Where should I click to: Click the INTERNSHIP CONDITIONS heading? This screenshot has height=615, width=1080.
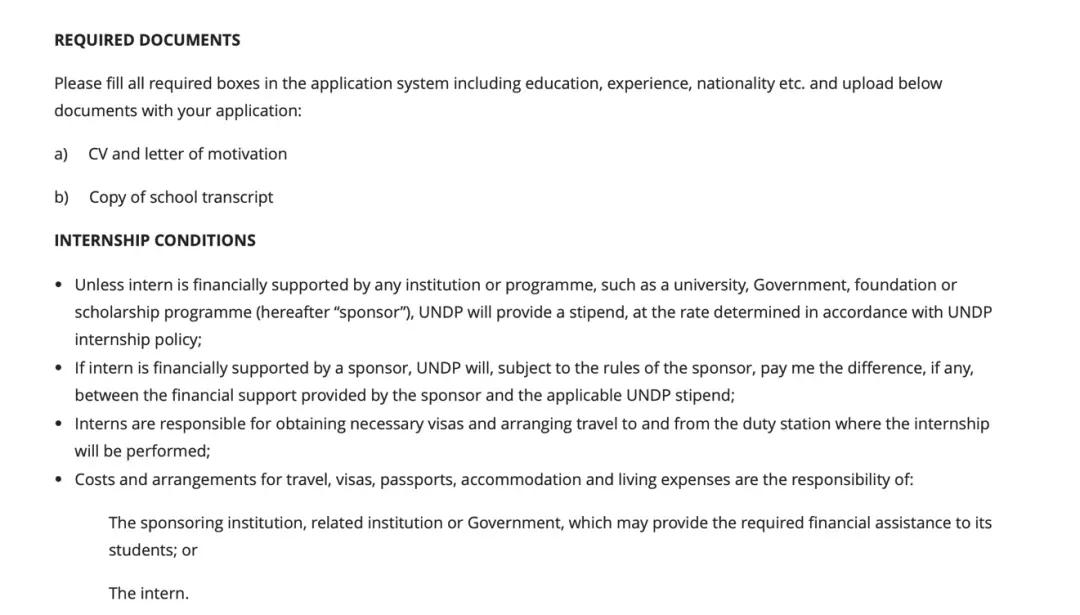click(x=155, y=240)
